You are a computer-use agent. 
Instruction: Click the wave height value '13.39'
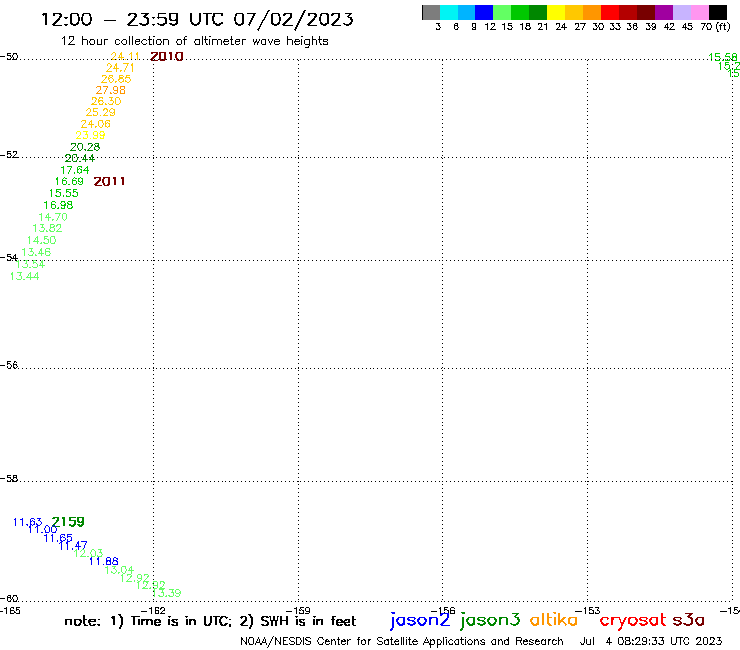[167, 593]
